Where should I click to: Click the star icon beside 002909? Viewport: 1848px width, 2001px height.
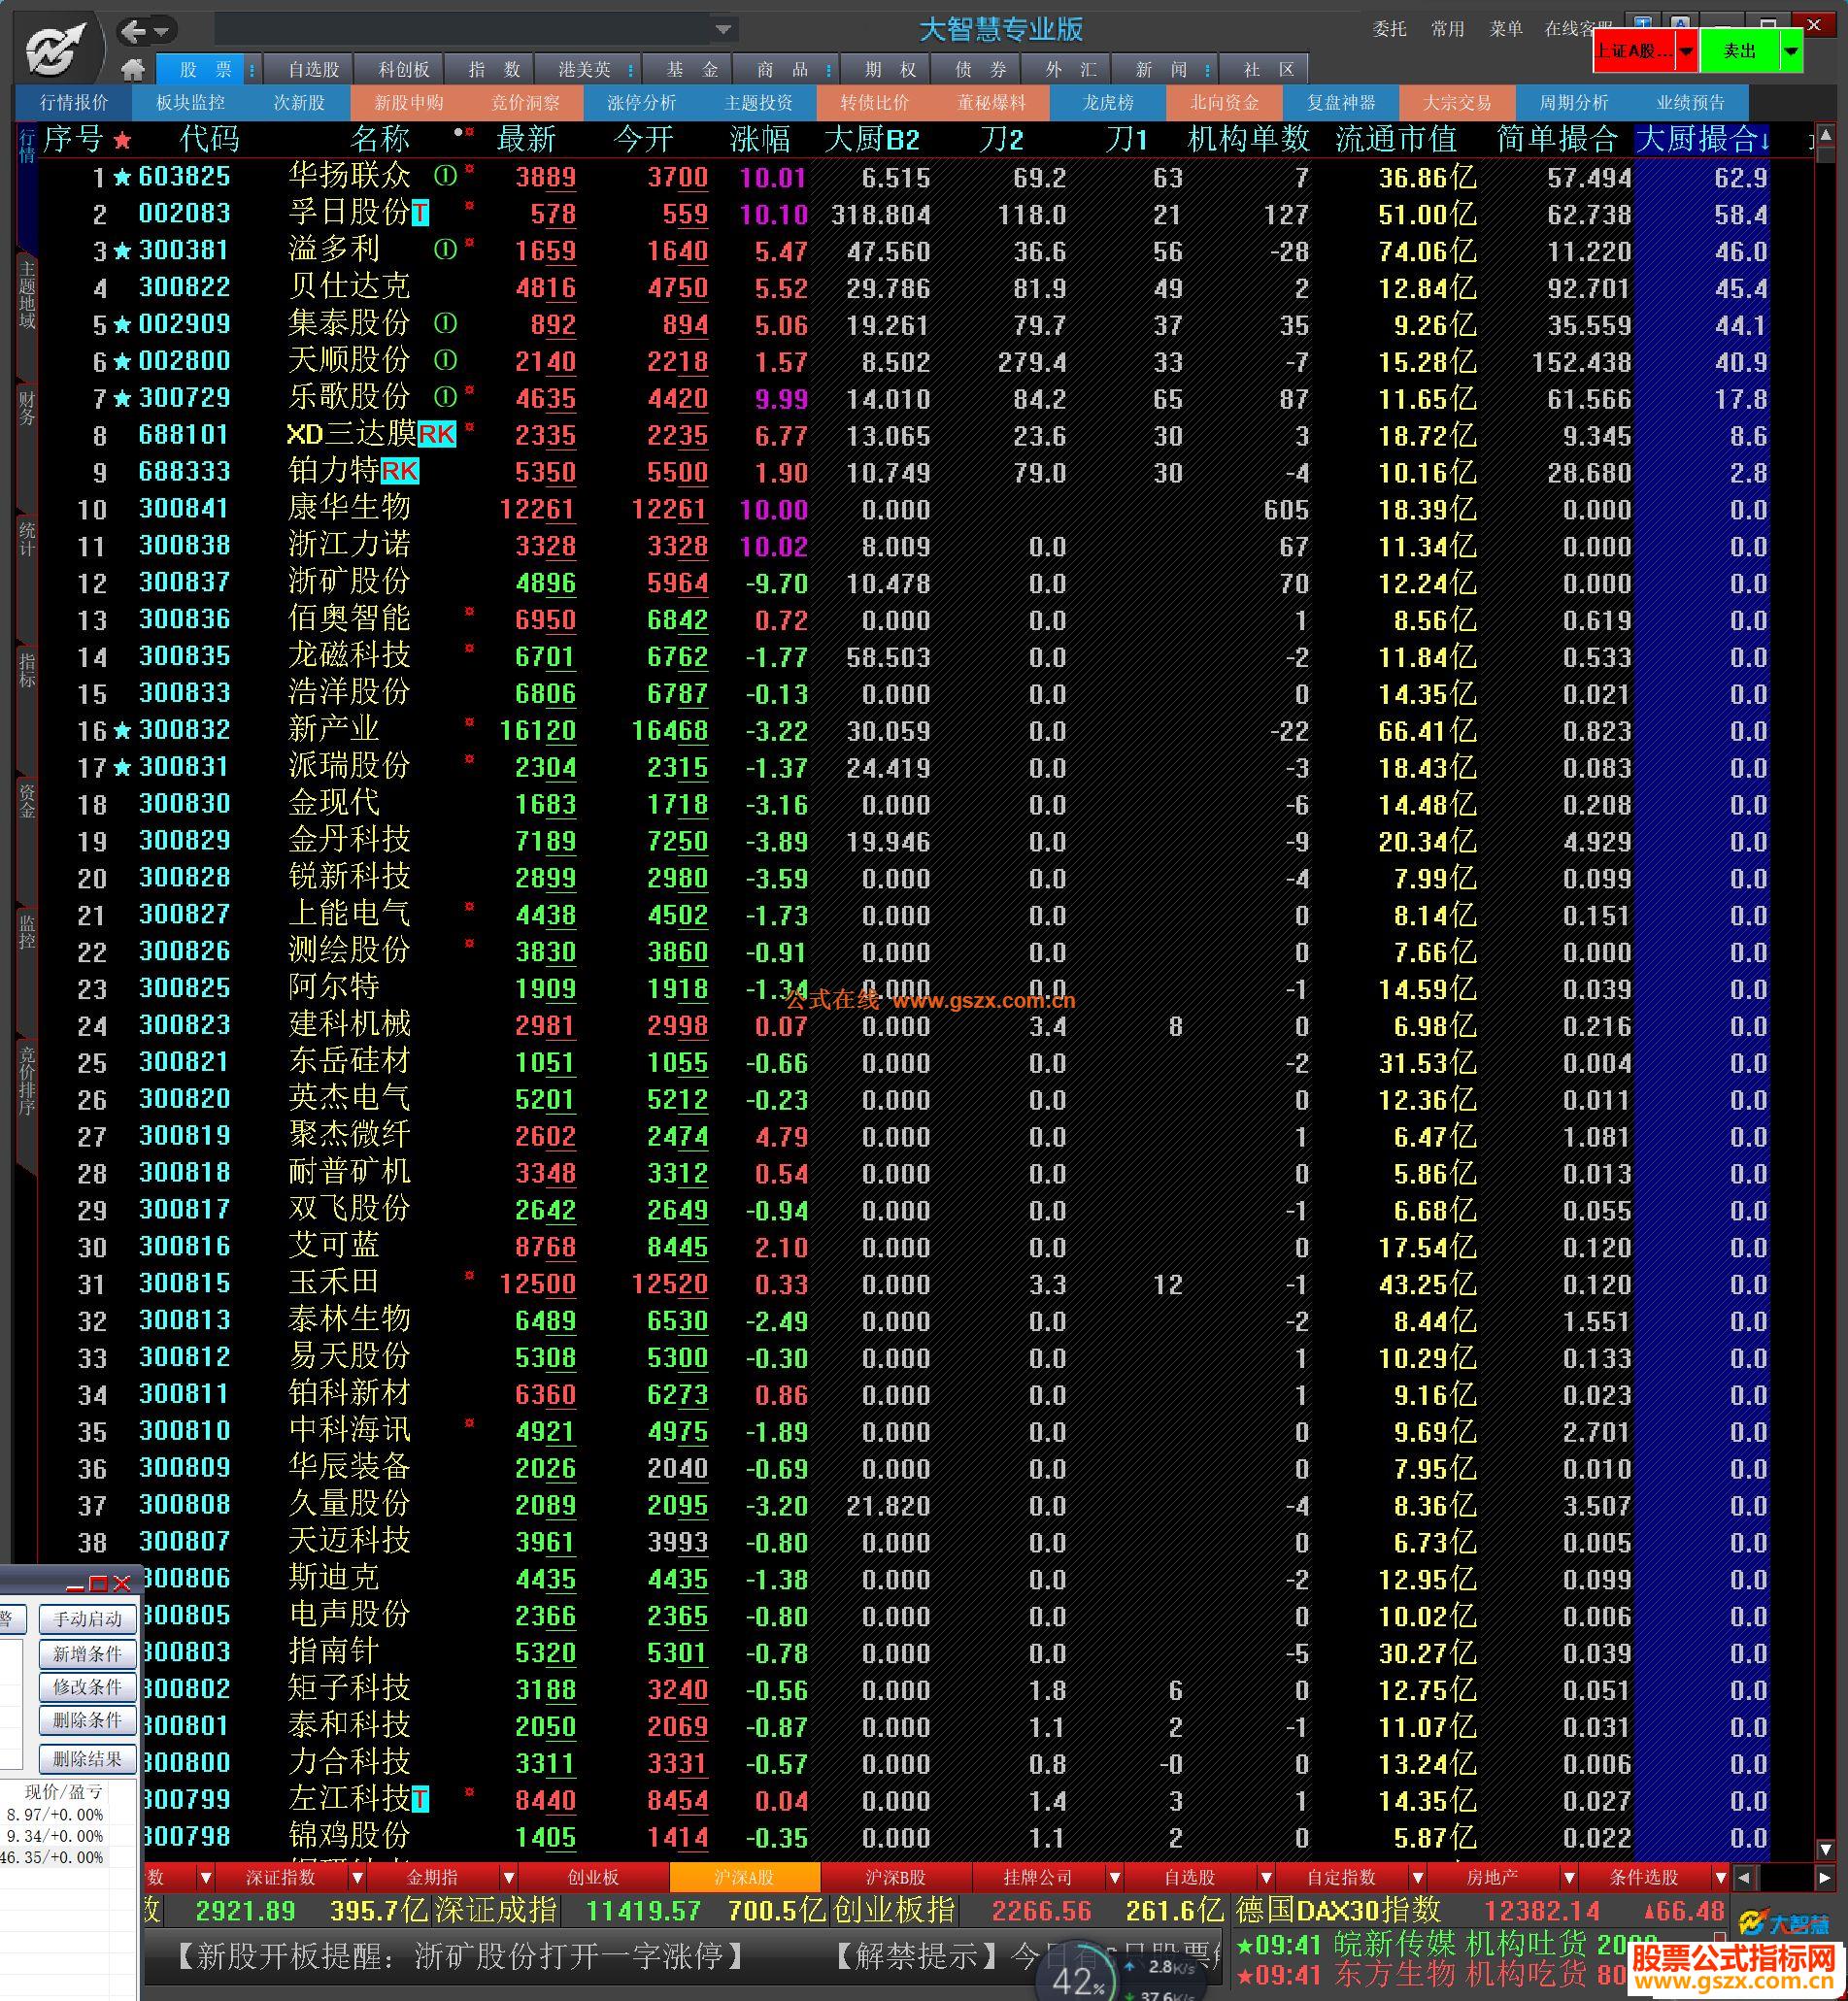pos(122,325)
